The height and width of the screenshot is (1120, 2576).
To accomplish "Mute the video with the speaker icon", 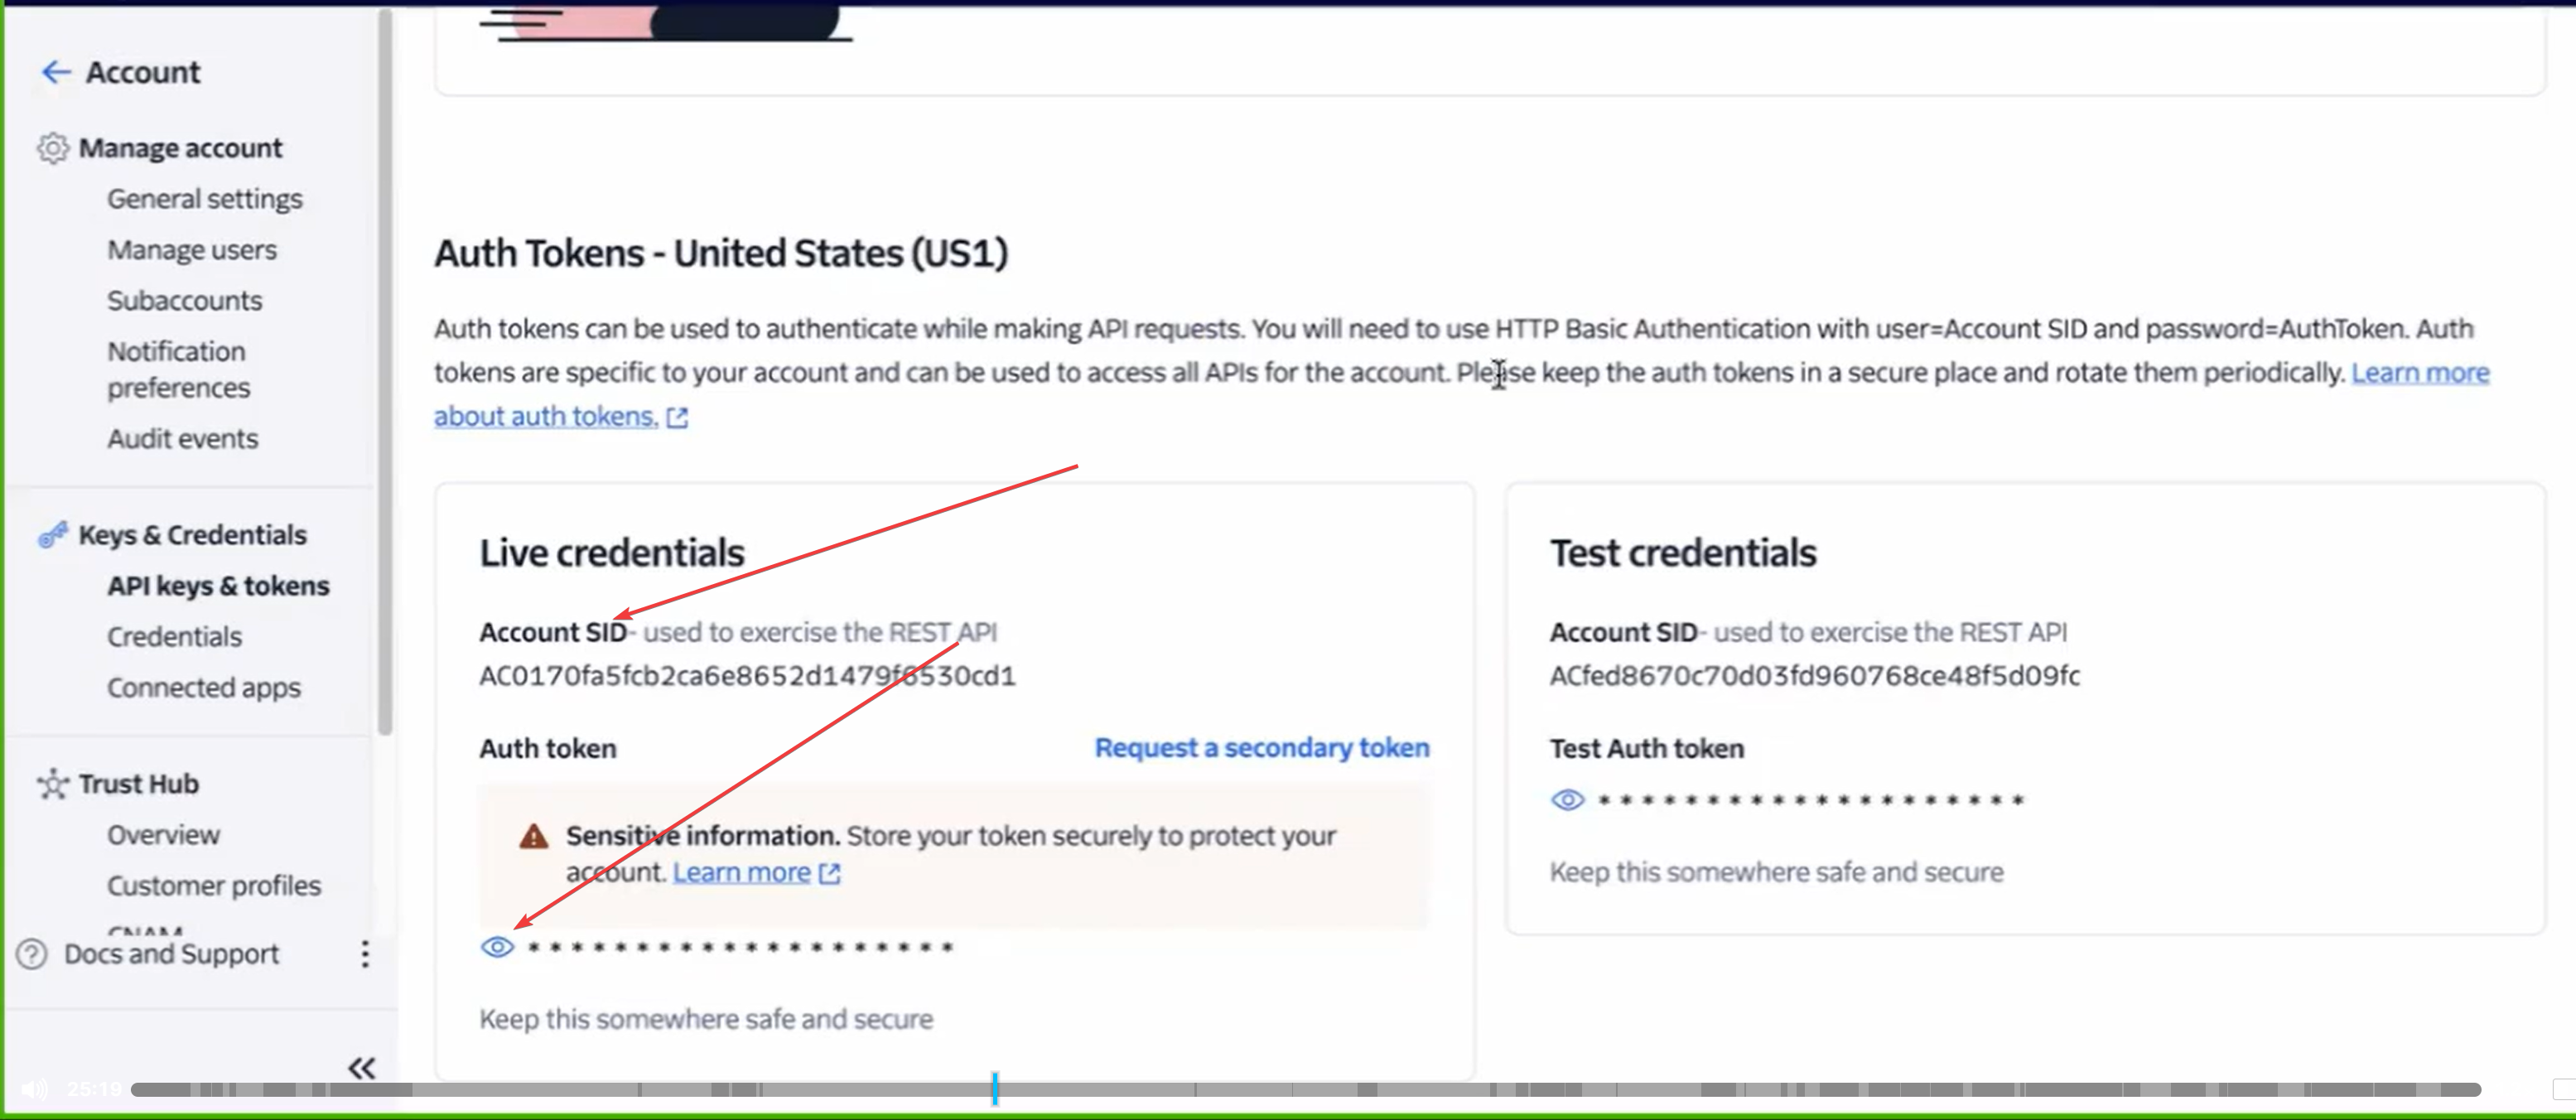I will pos(34,1089).
